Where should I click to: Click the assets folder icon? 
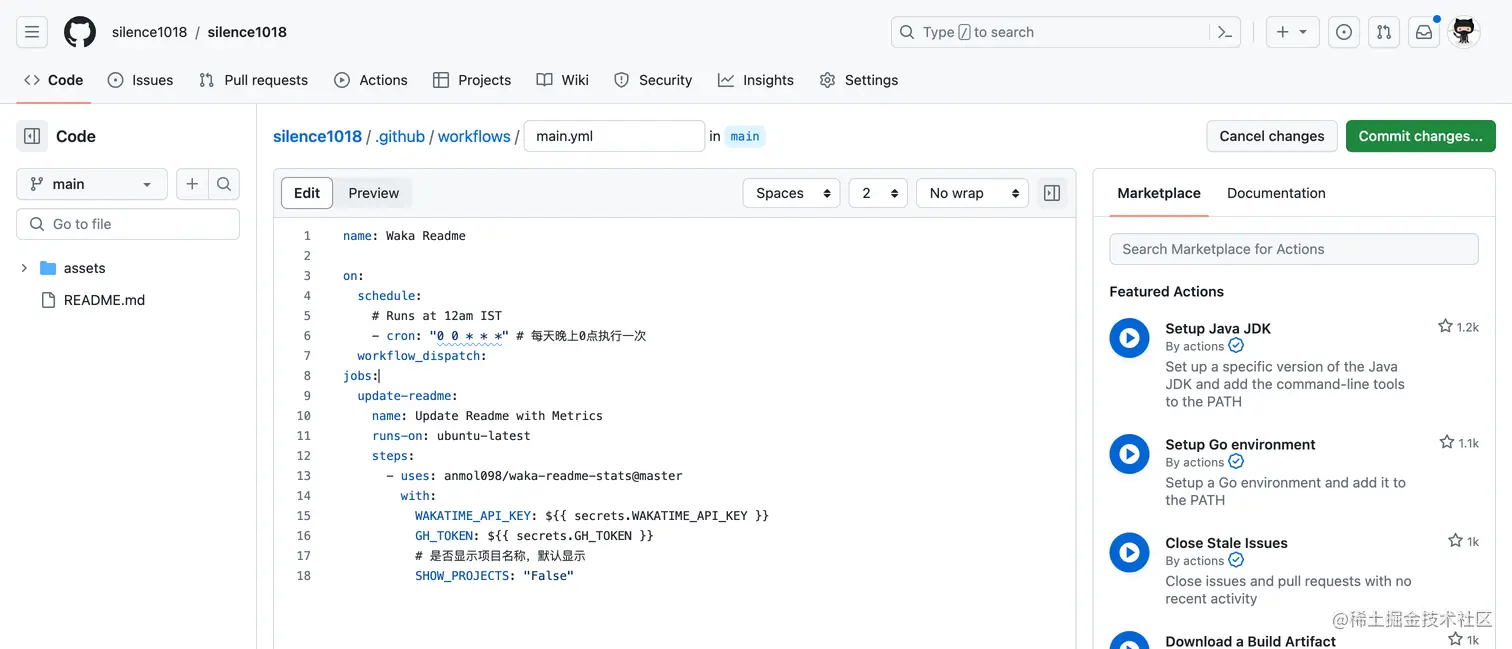coord(48,268)
